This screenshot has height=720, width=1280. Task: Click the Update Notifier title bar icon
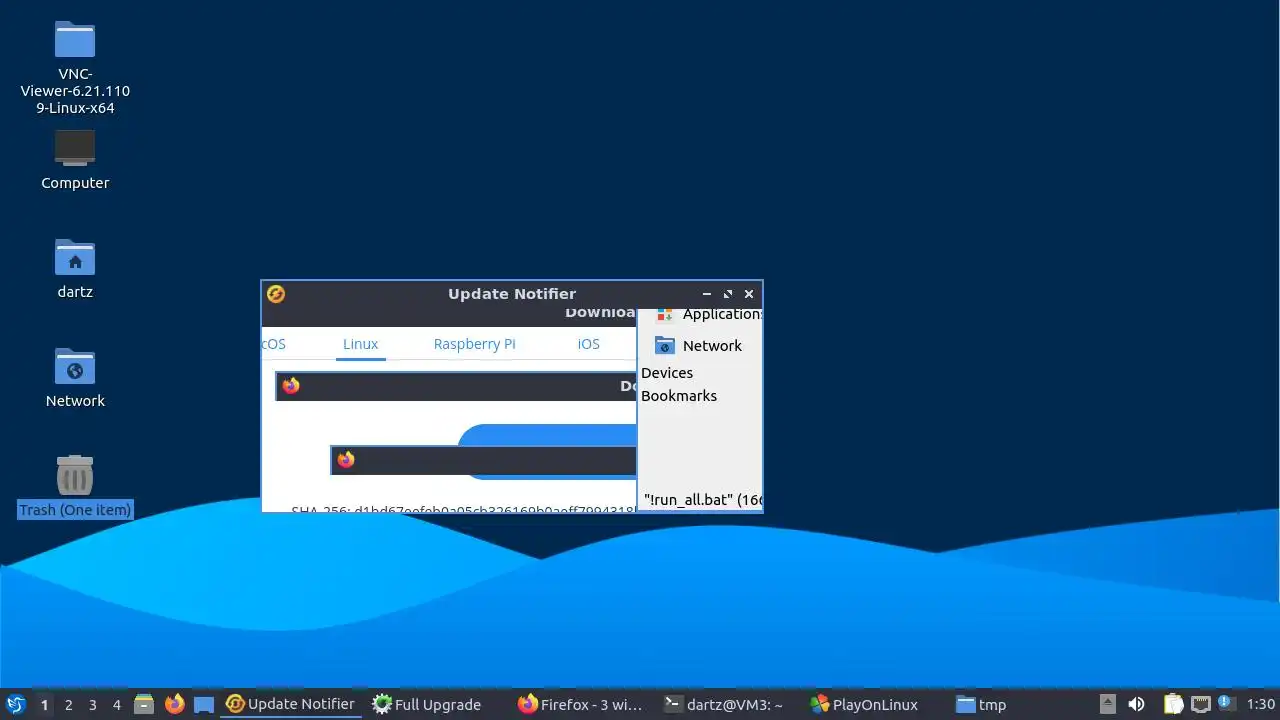coord(276,294)
